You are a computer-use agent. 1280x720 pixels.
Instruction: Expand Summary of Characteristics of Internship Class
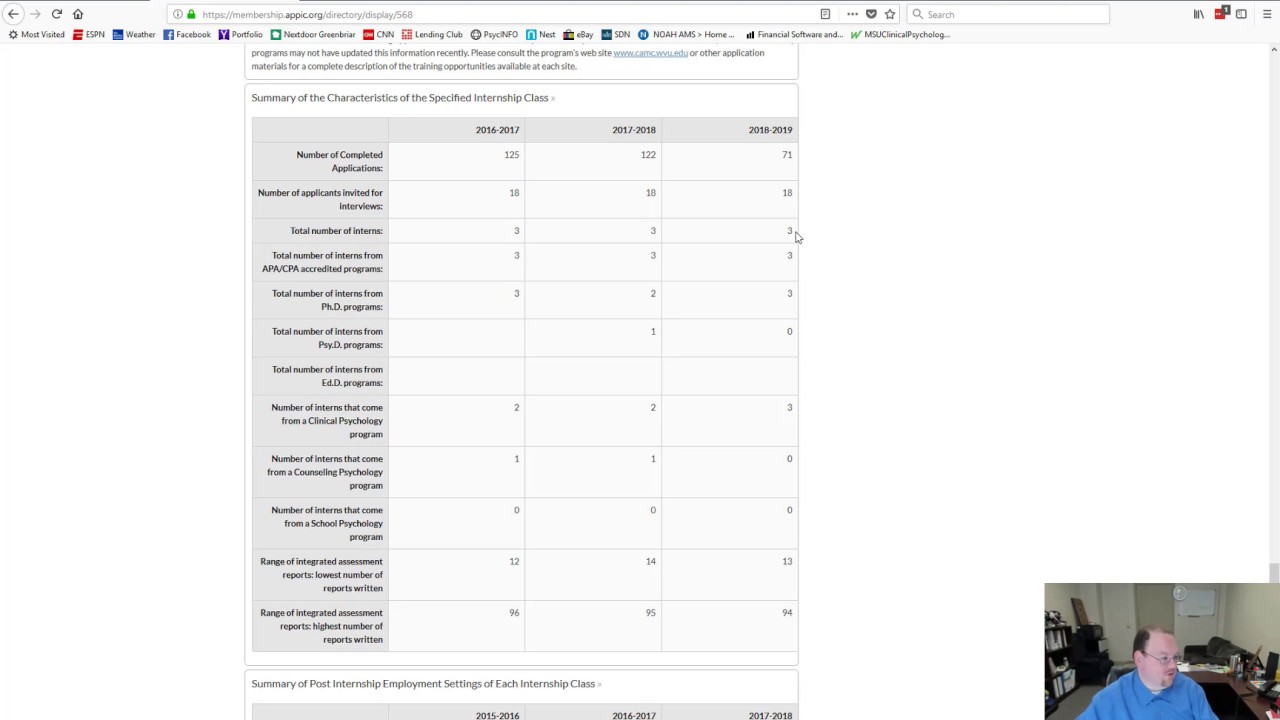(x=403, y=98)
